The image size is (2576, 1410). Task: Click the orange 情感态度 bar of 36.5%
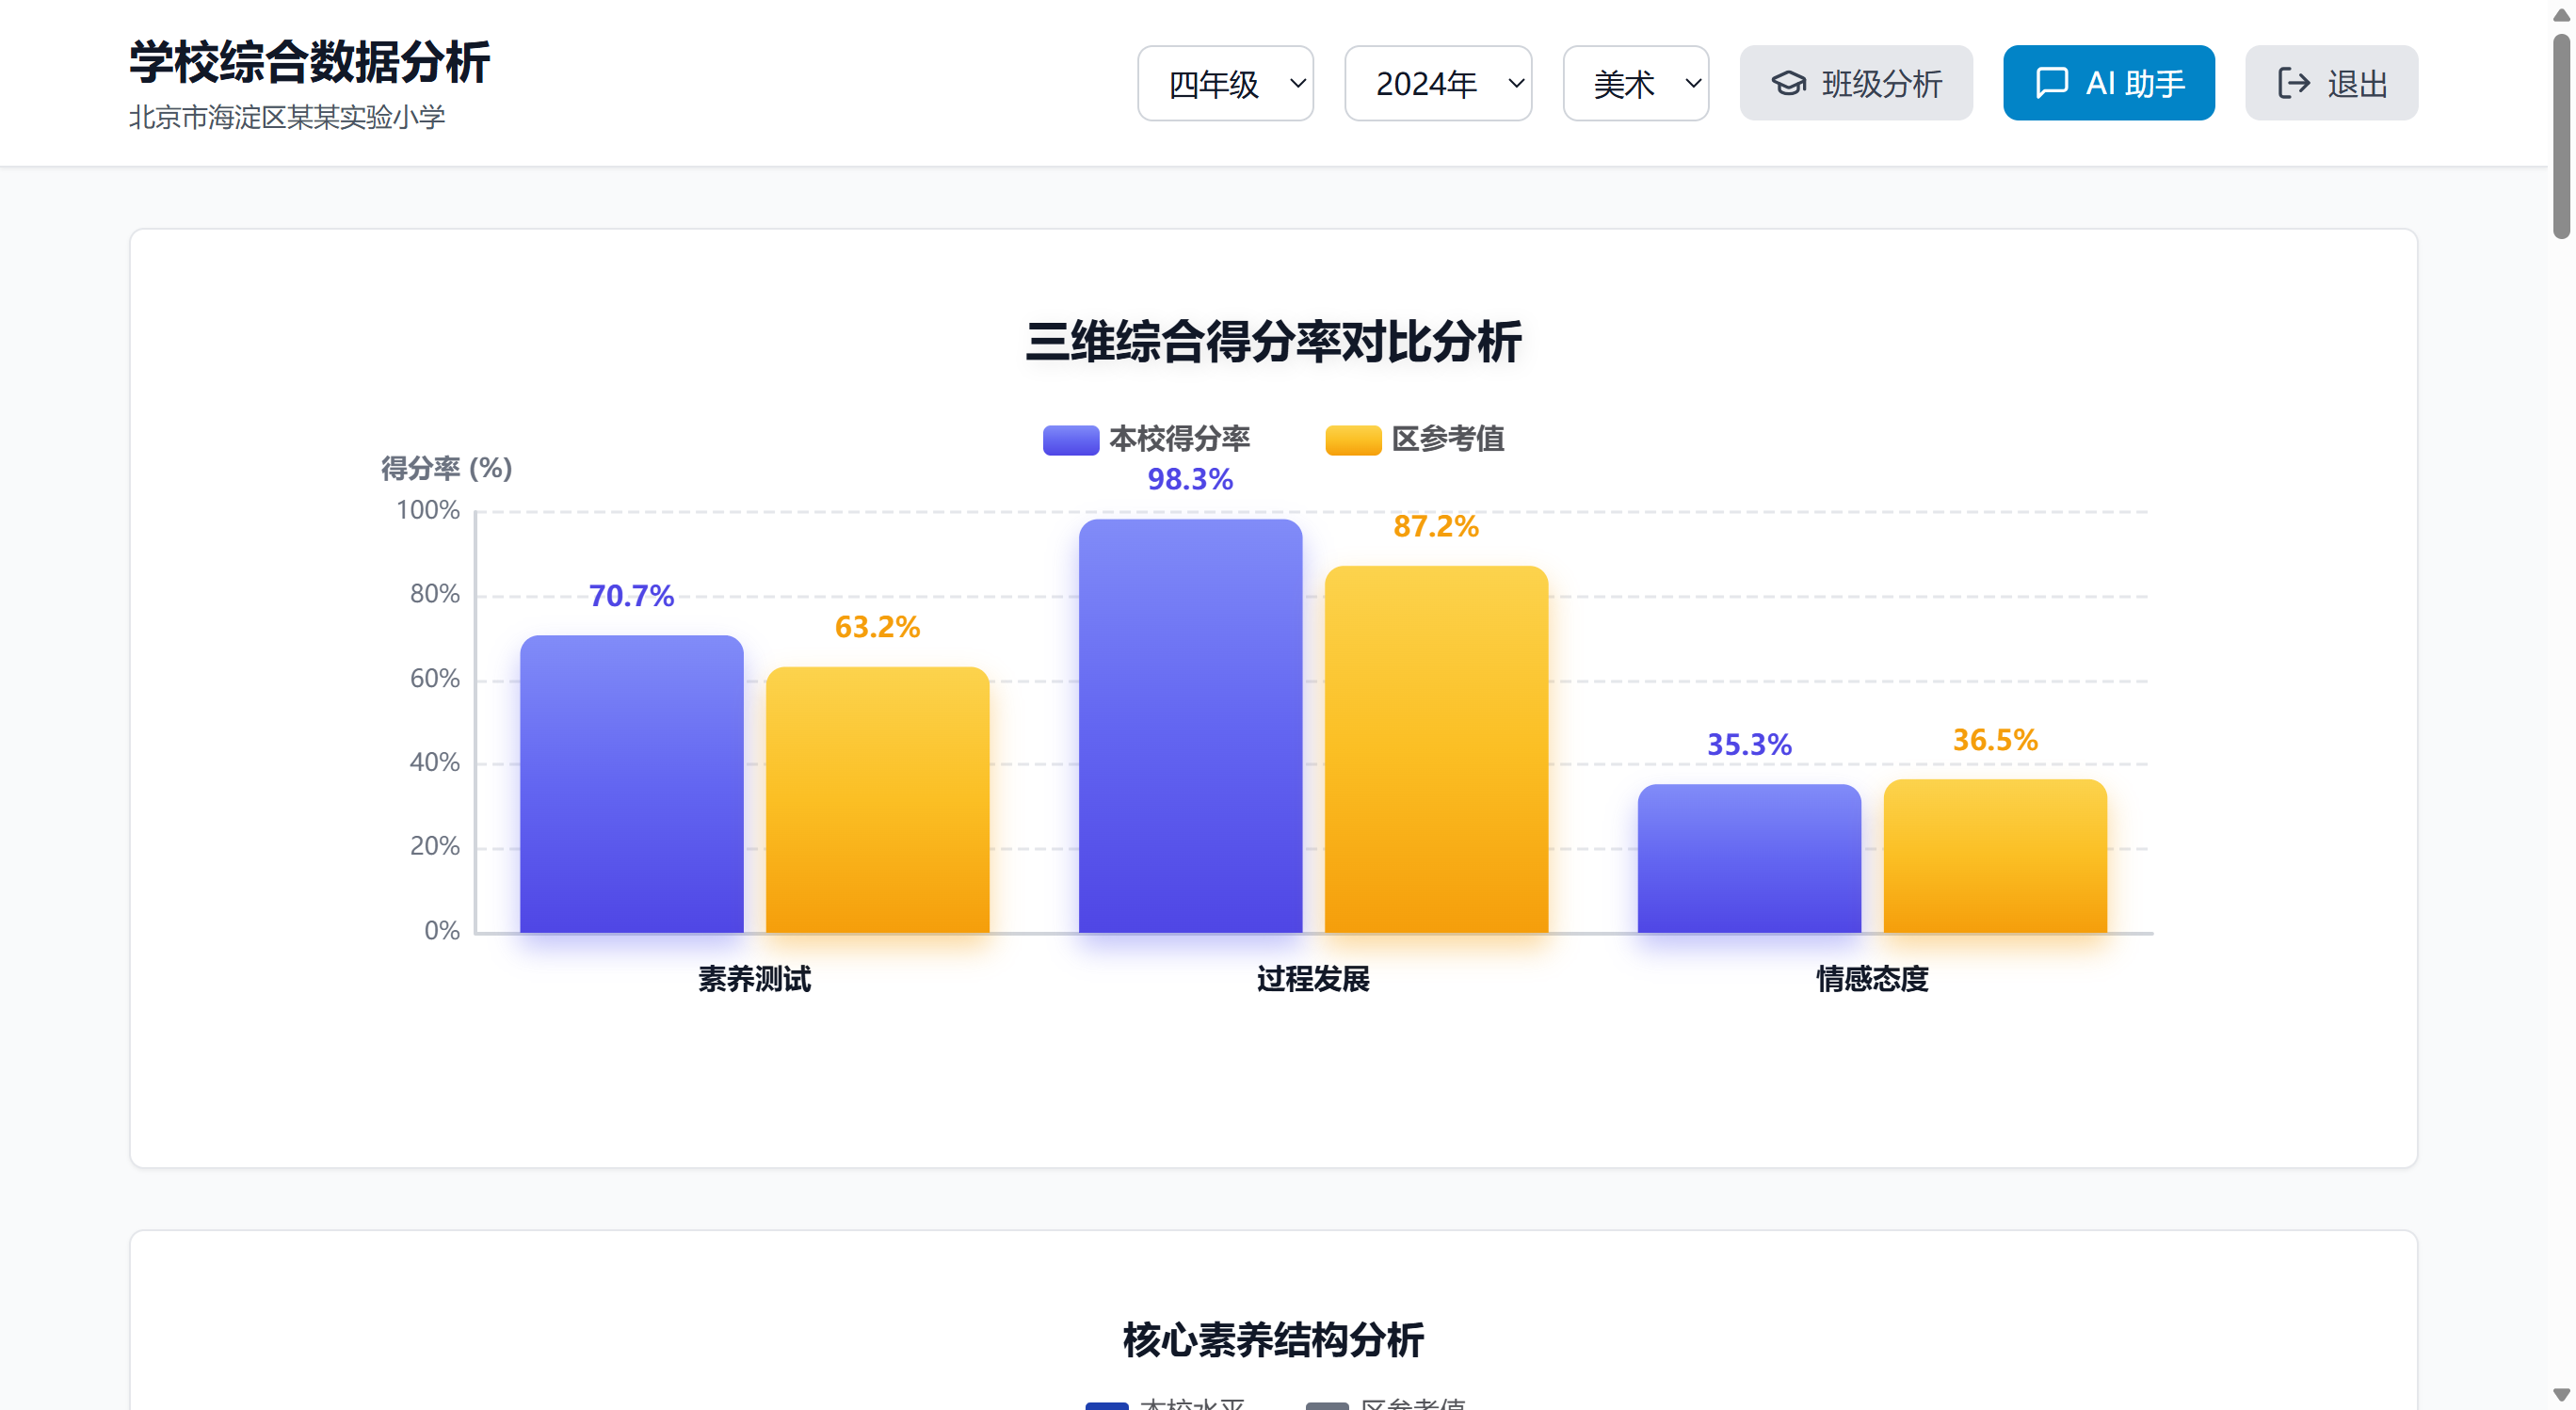tap(1996, 856)
